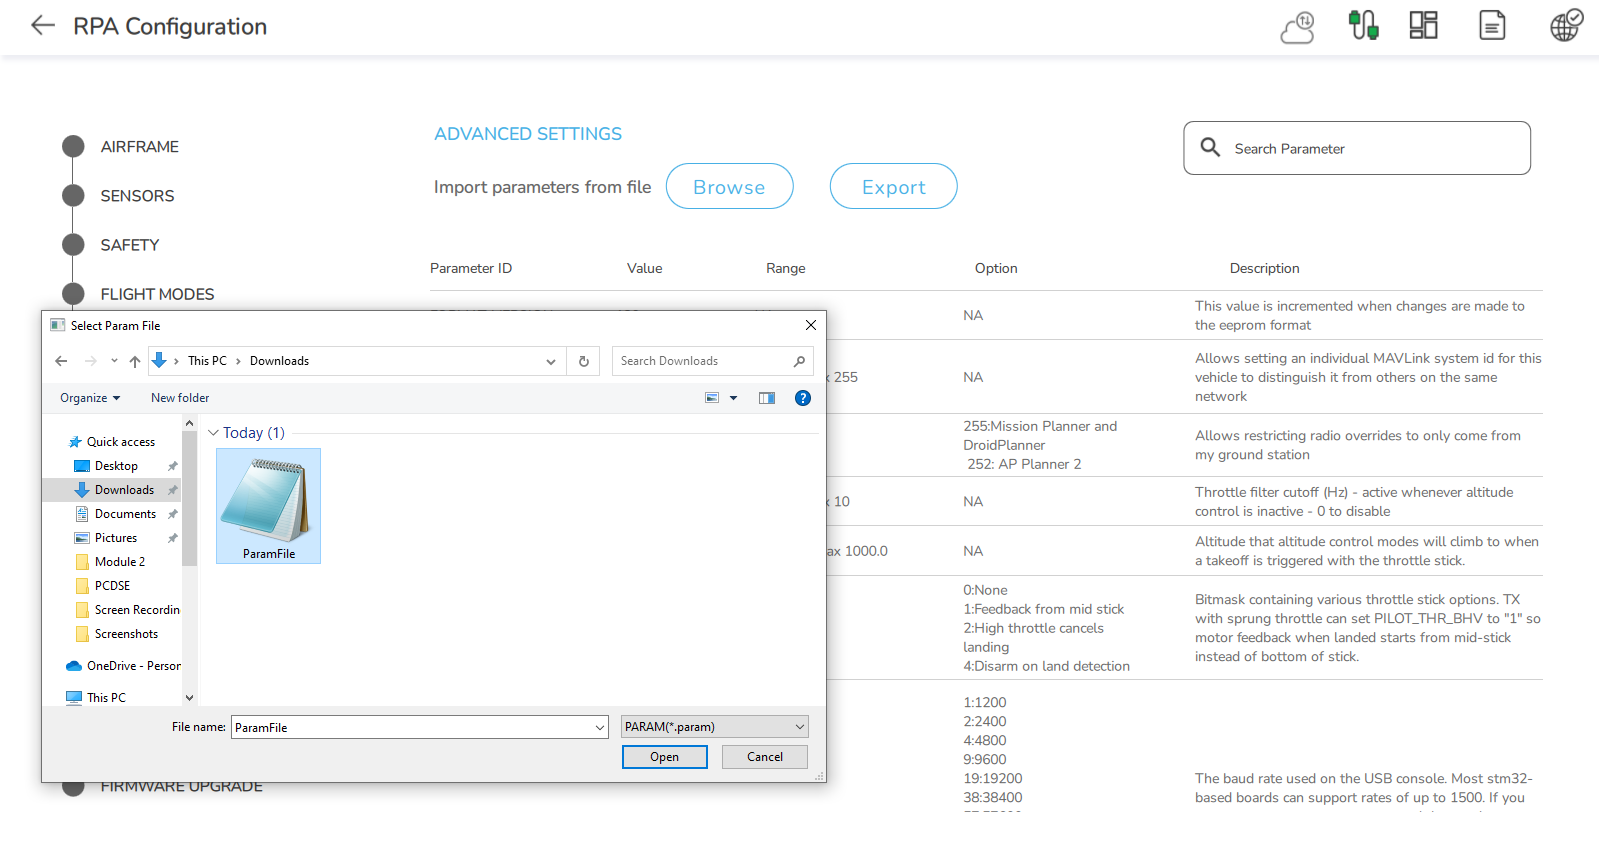This screenshot has width=1599, height=863.
Task: Open the document log icon
Action: click(1492, 25)
